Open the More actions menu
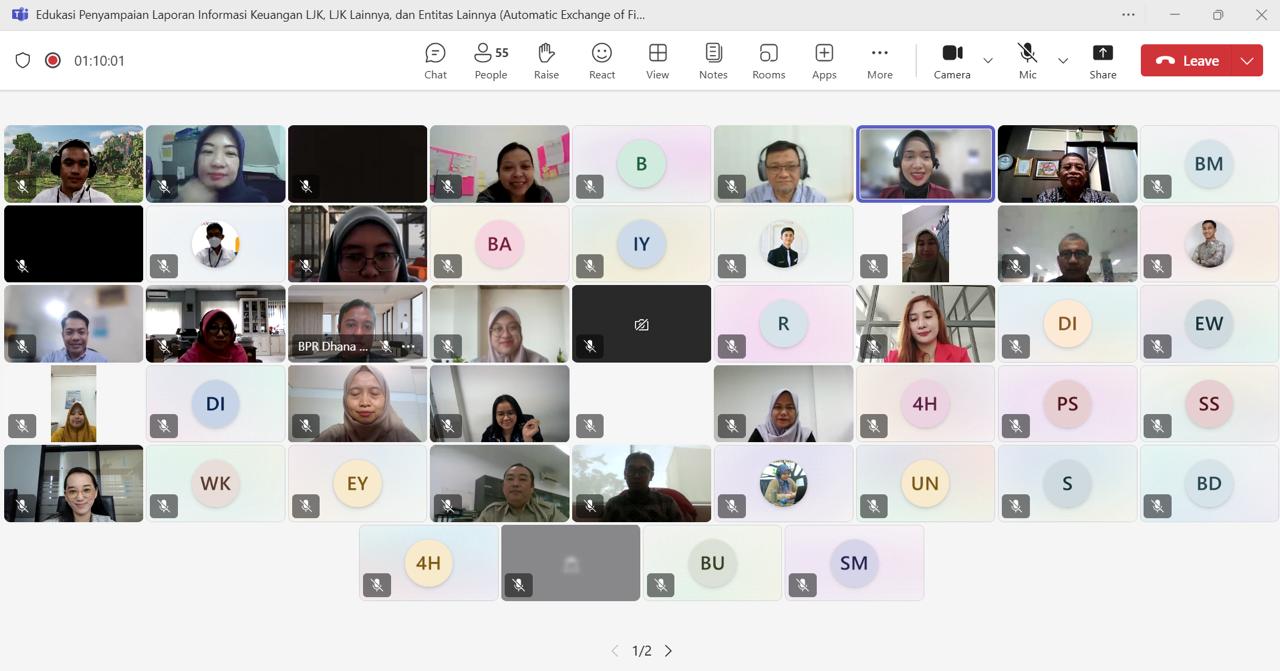The image size is (1280, 671). coord(879,61)
